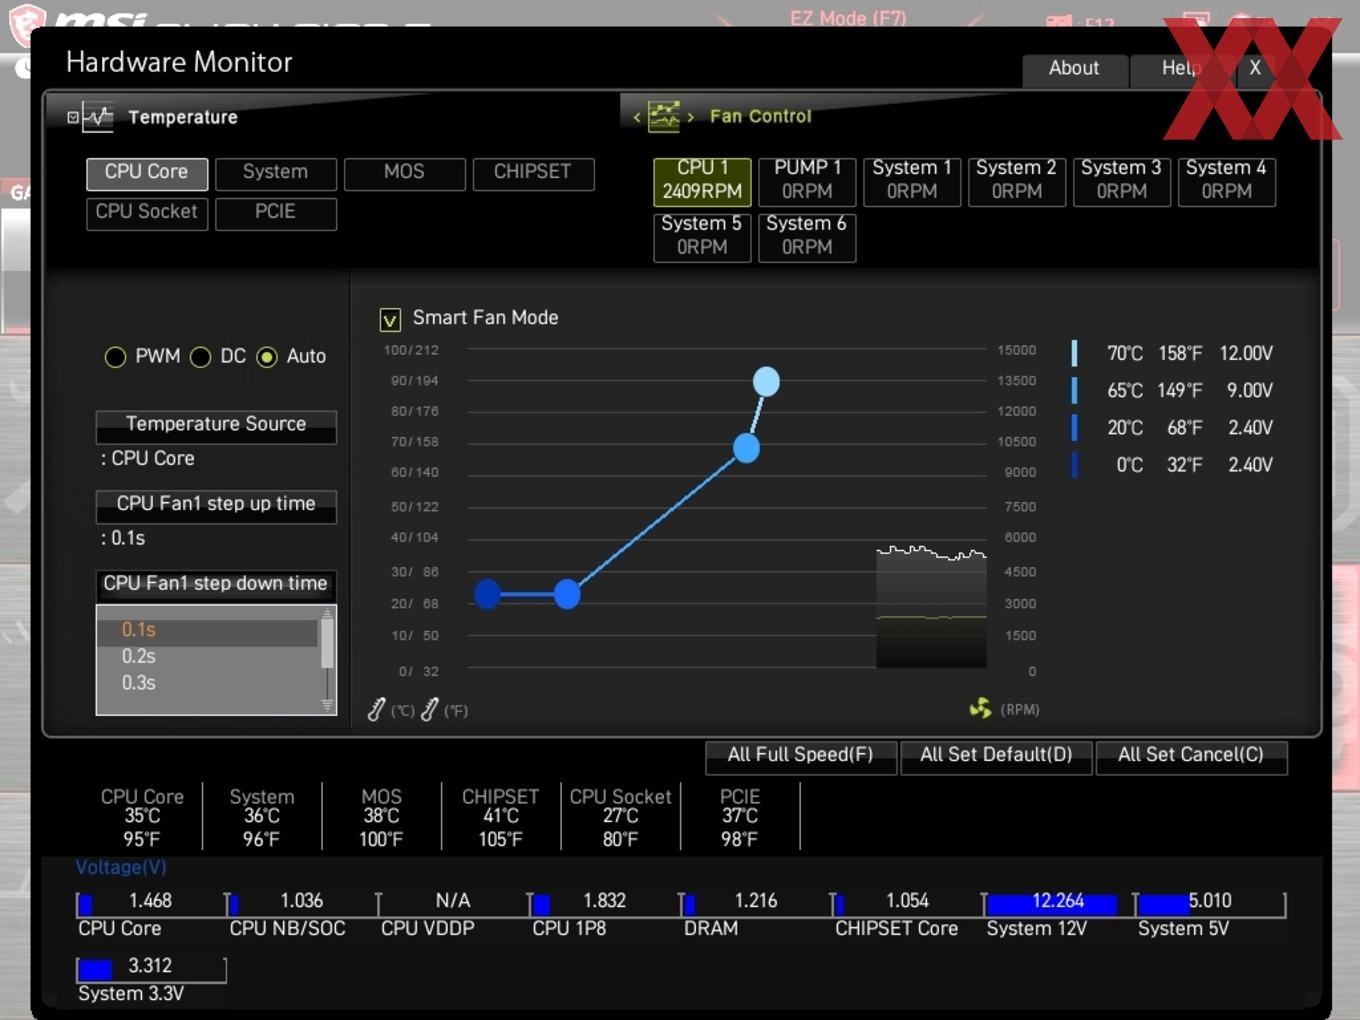The image size is (1360, 1020).
Task: Click the fan RPM history graph
Action: click(931, 606)
